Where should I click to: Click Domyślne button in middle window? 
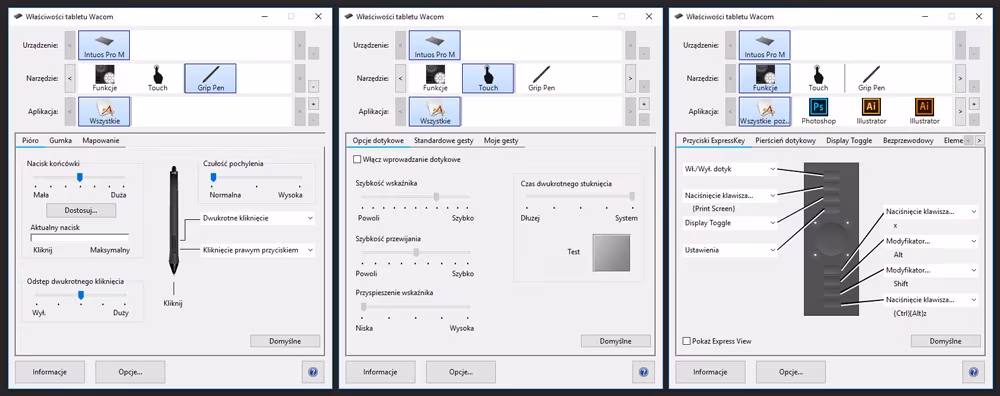coord(615,341)
